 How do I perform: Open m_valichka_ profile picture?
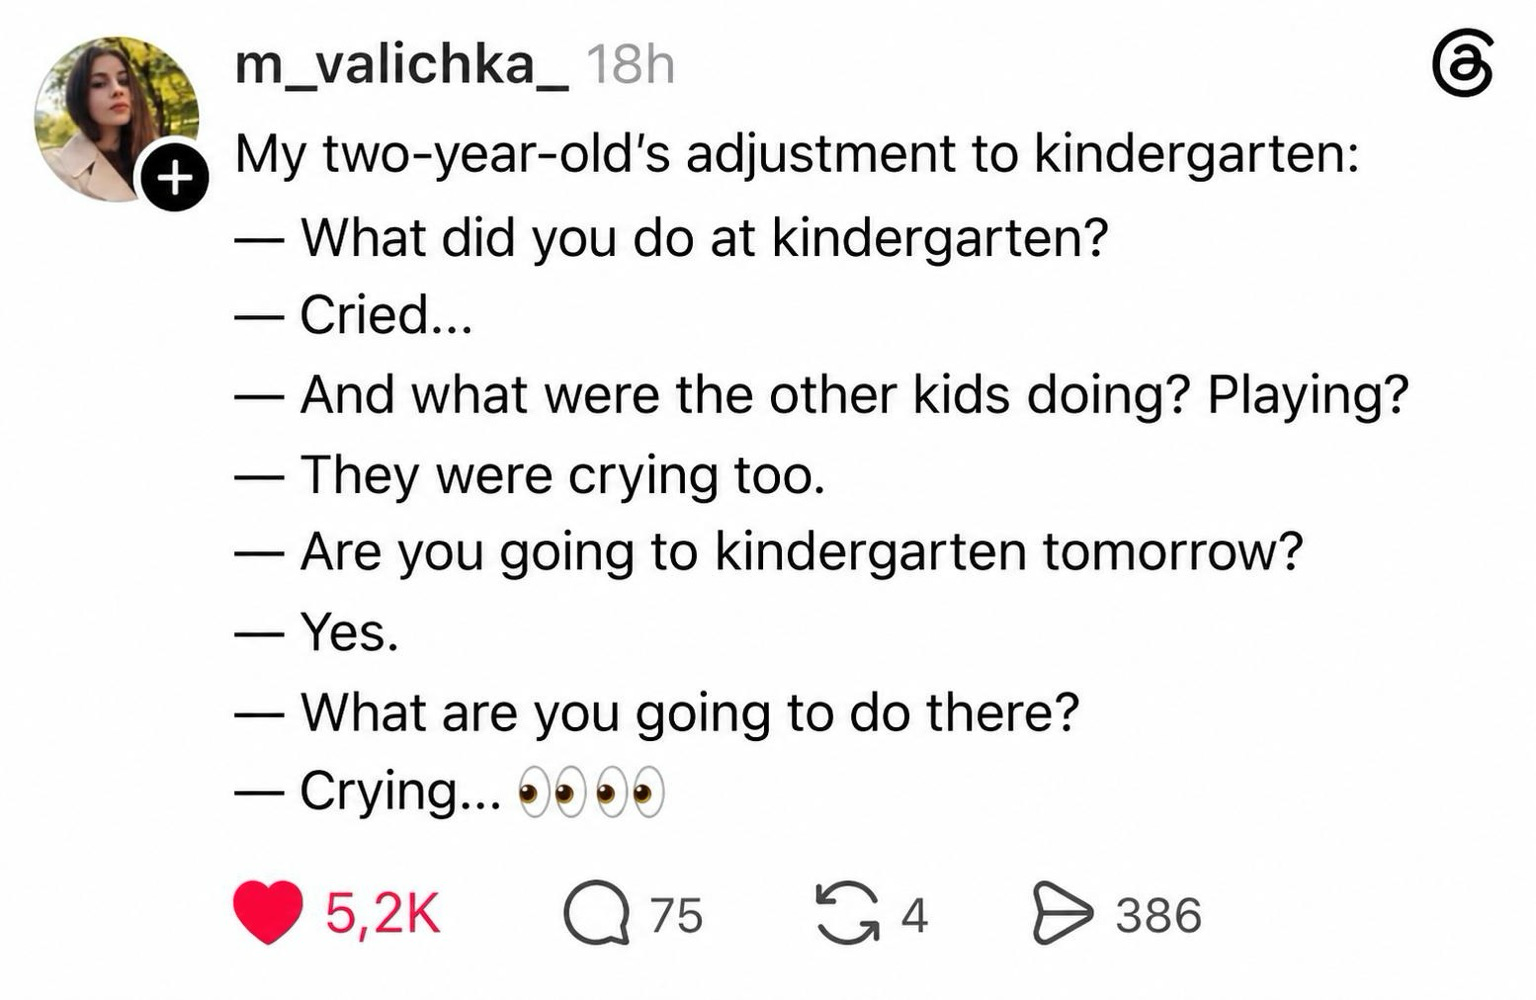pos(116,119)
